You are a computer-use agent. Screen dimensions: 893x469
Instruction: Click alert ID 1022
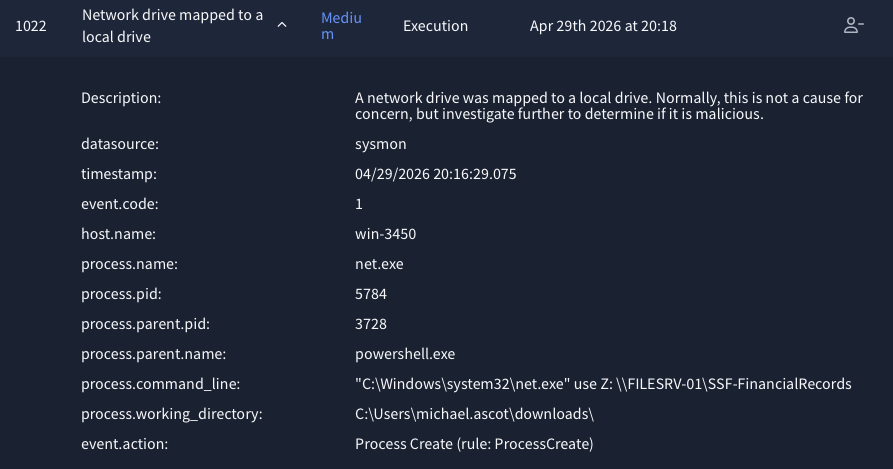(31, 26)
